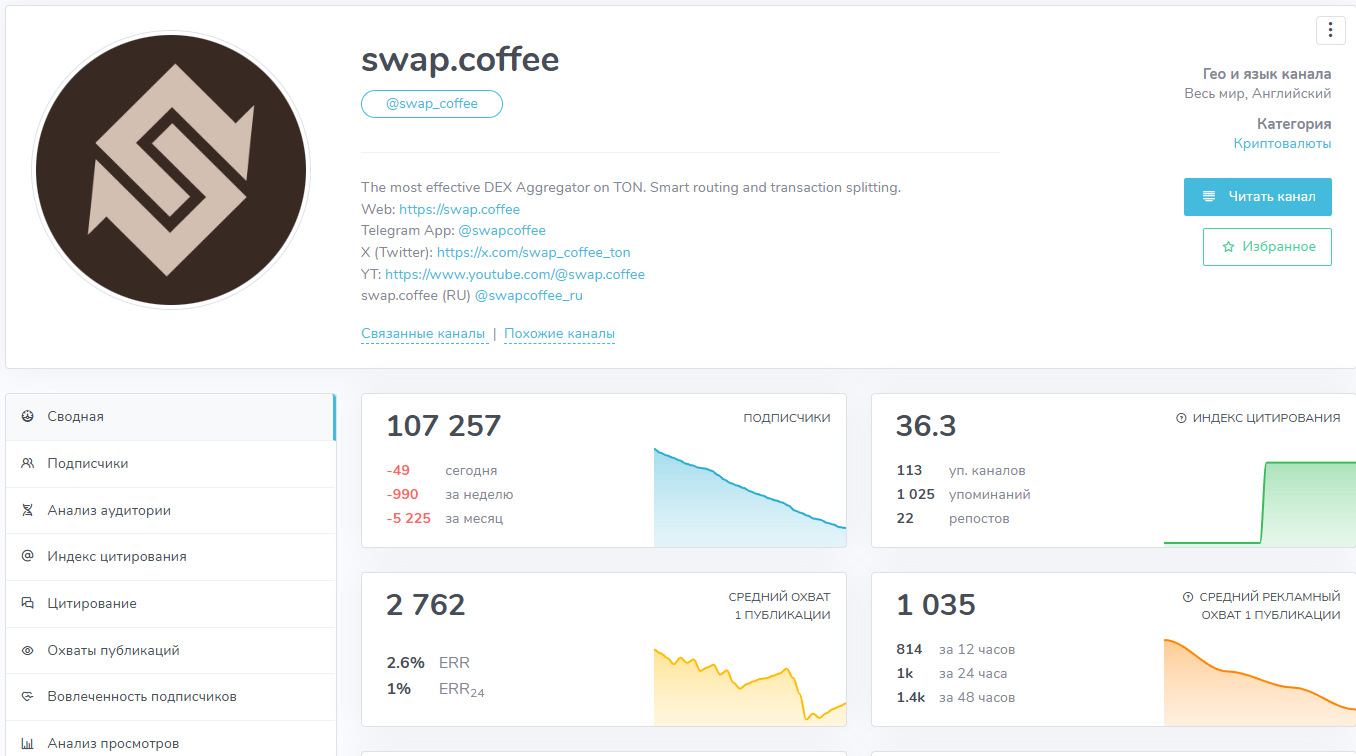Click info icon beside ИНДЕКС ЦИТИРОВАНИЯ
Image resolution: width=1356 pixels, height=756 pixels.
pos(1181,418)
